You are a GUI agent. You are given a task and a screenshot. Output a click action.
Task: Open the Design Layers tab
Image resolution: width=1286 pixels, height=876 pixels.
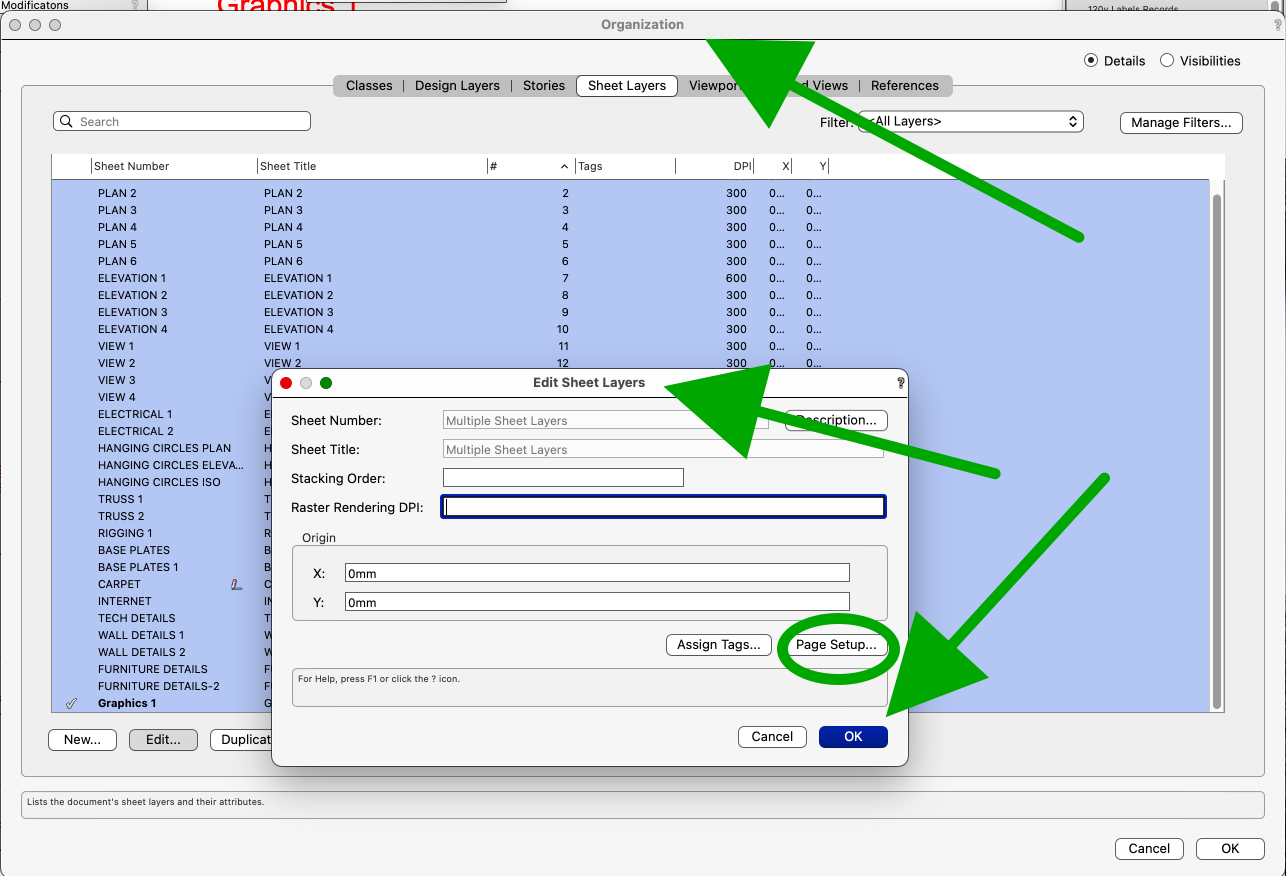point(457,85)
